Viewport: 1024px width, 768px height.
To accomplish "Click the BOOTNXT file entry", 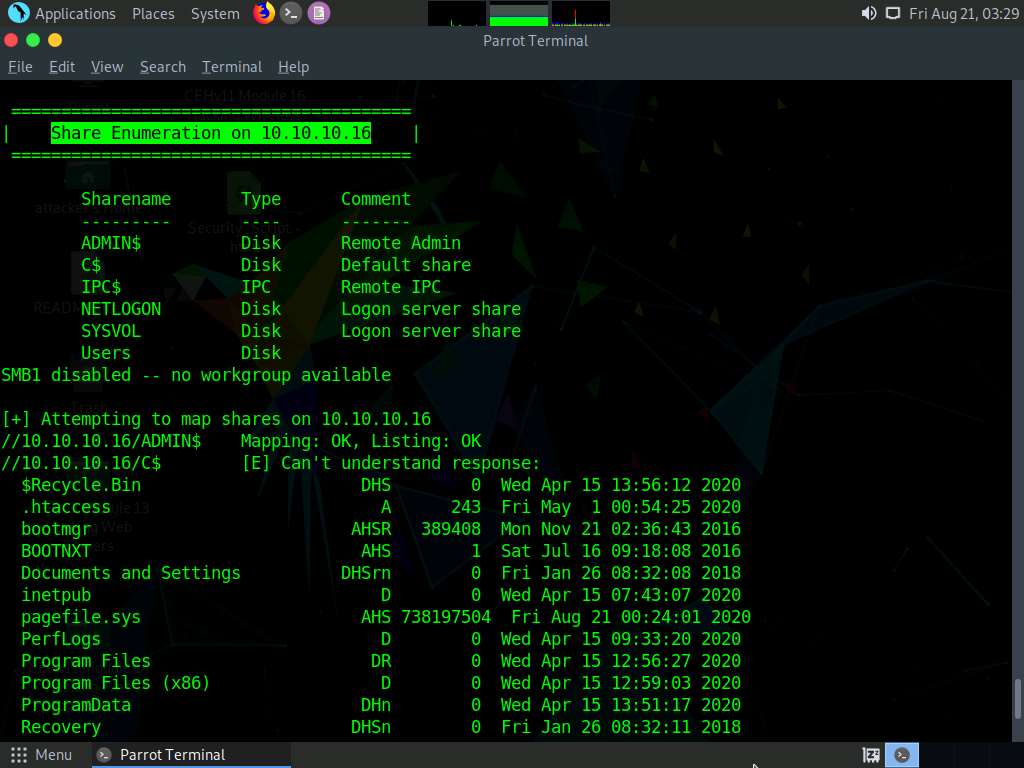I will click(56, 551).
